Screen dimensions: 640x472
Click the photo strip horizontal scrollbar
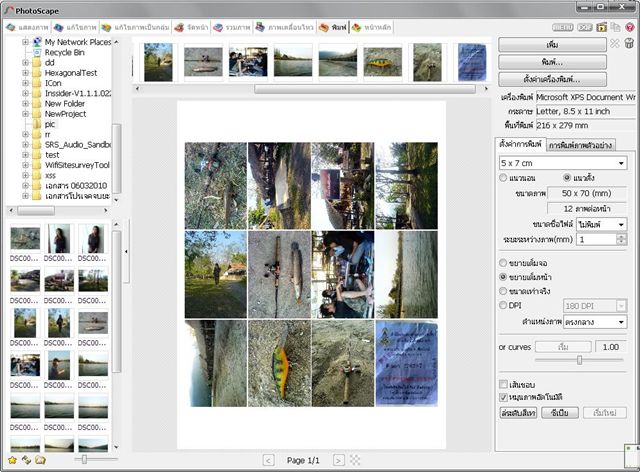pyautogui.click(x=365, y=89)
